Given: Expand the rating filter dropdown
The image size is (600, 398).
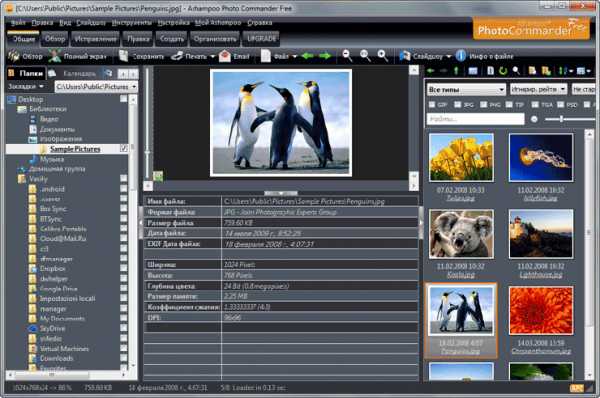Looking at the screenshot, I should (x=538, y=89).
